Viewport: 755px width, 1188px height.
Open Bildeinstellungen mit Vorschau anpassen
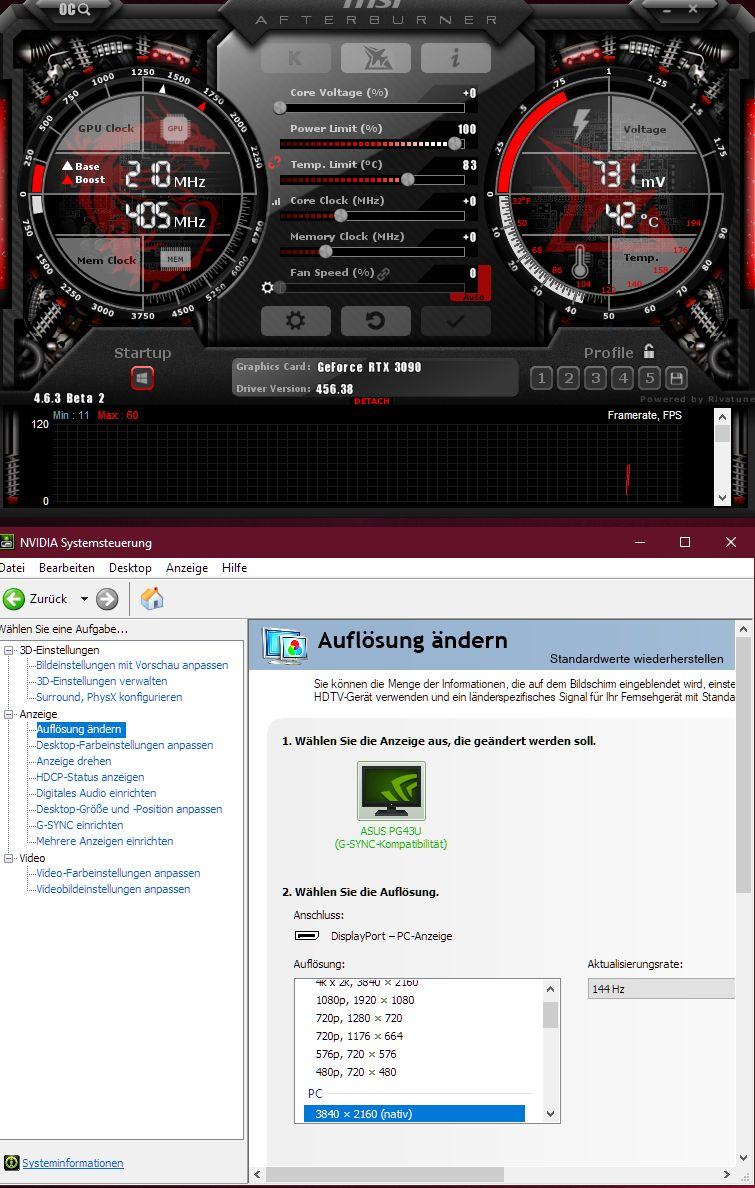(x=132, y=665)
